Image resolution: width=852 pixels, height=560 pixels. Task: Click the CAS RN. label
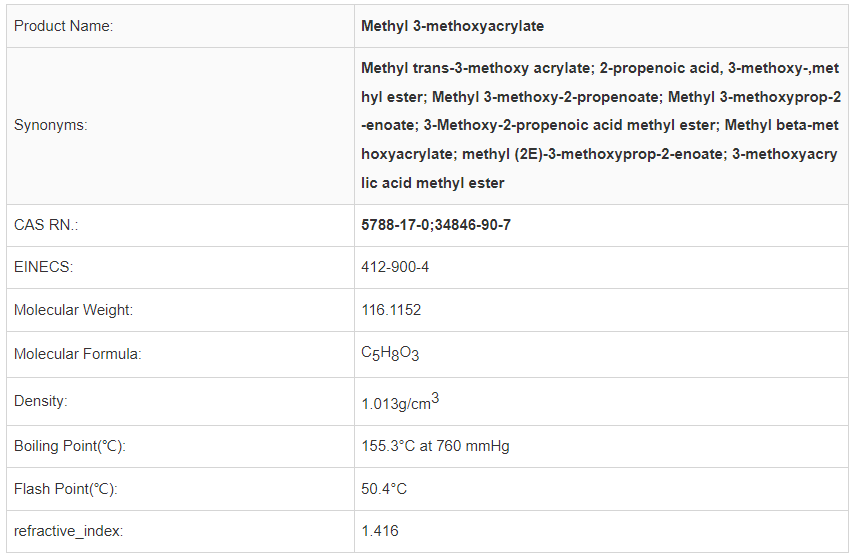(x=46, y=225)
